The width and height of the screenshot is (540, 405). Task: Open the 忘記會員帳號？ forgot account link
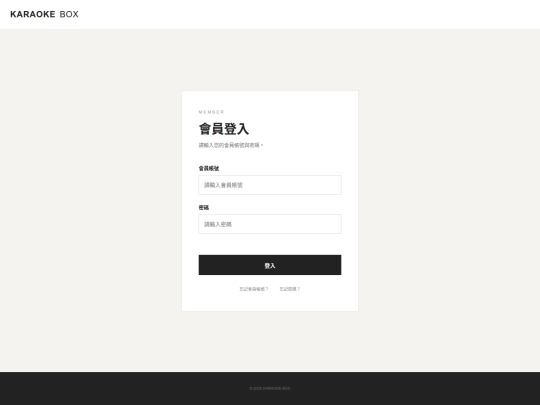[x=254, y=289]
